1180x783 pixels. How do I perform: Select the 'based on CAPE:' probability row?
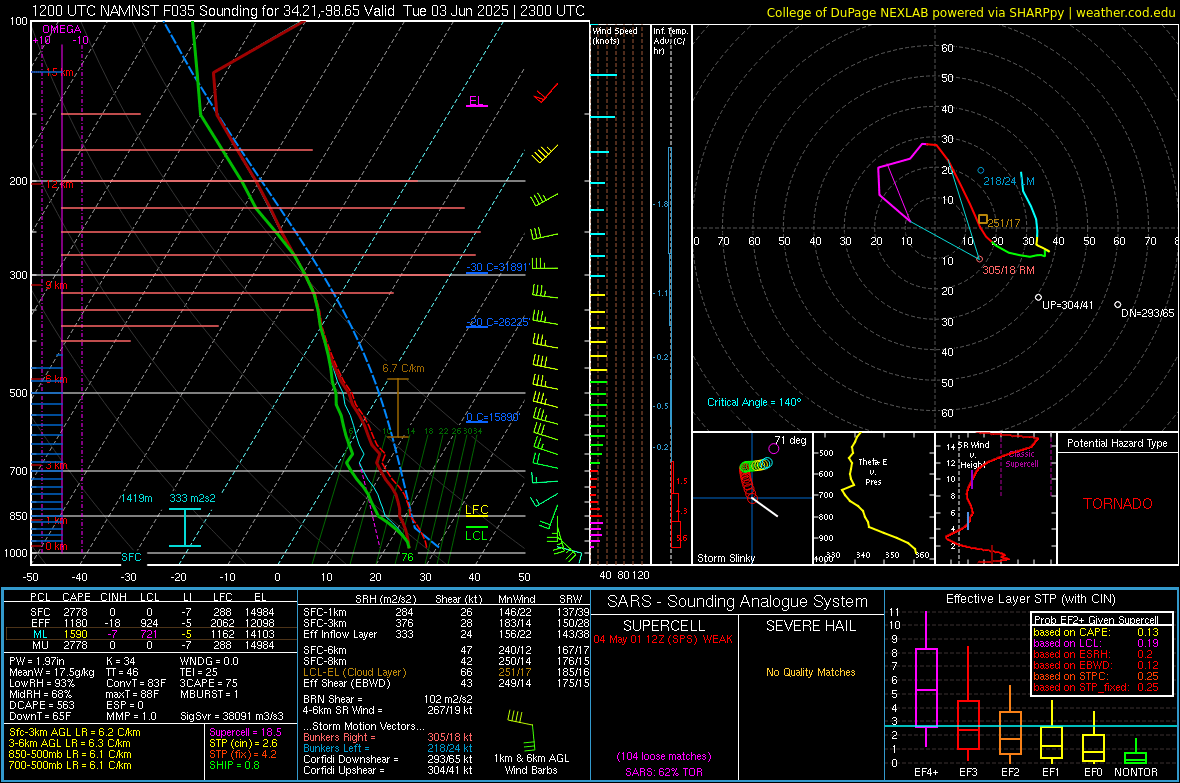click(x=1096, y=632)
